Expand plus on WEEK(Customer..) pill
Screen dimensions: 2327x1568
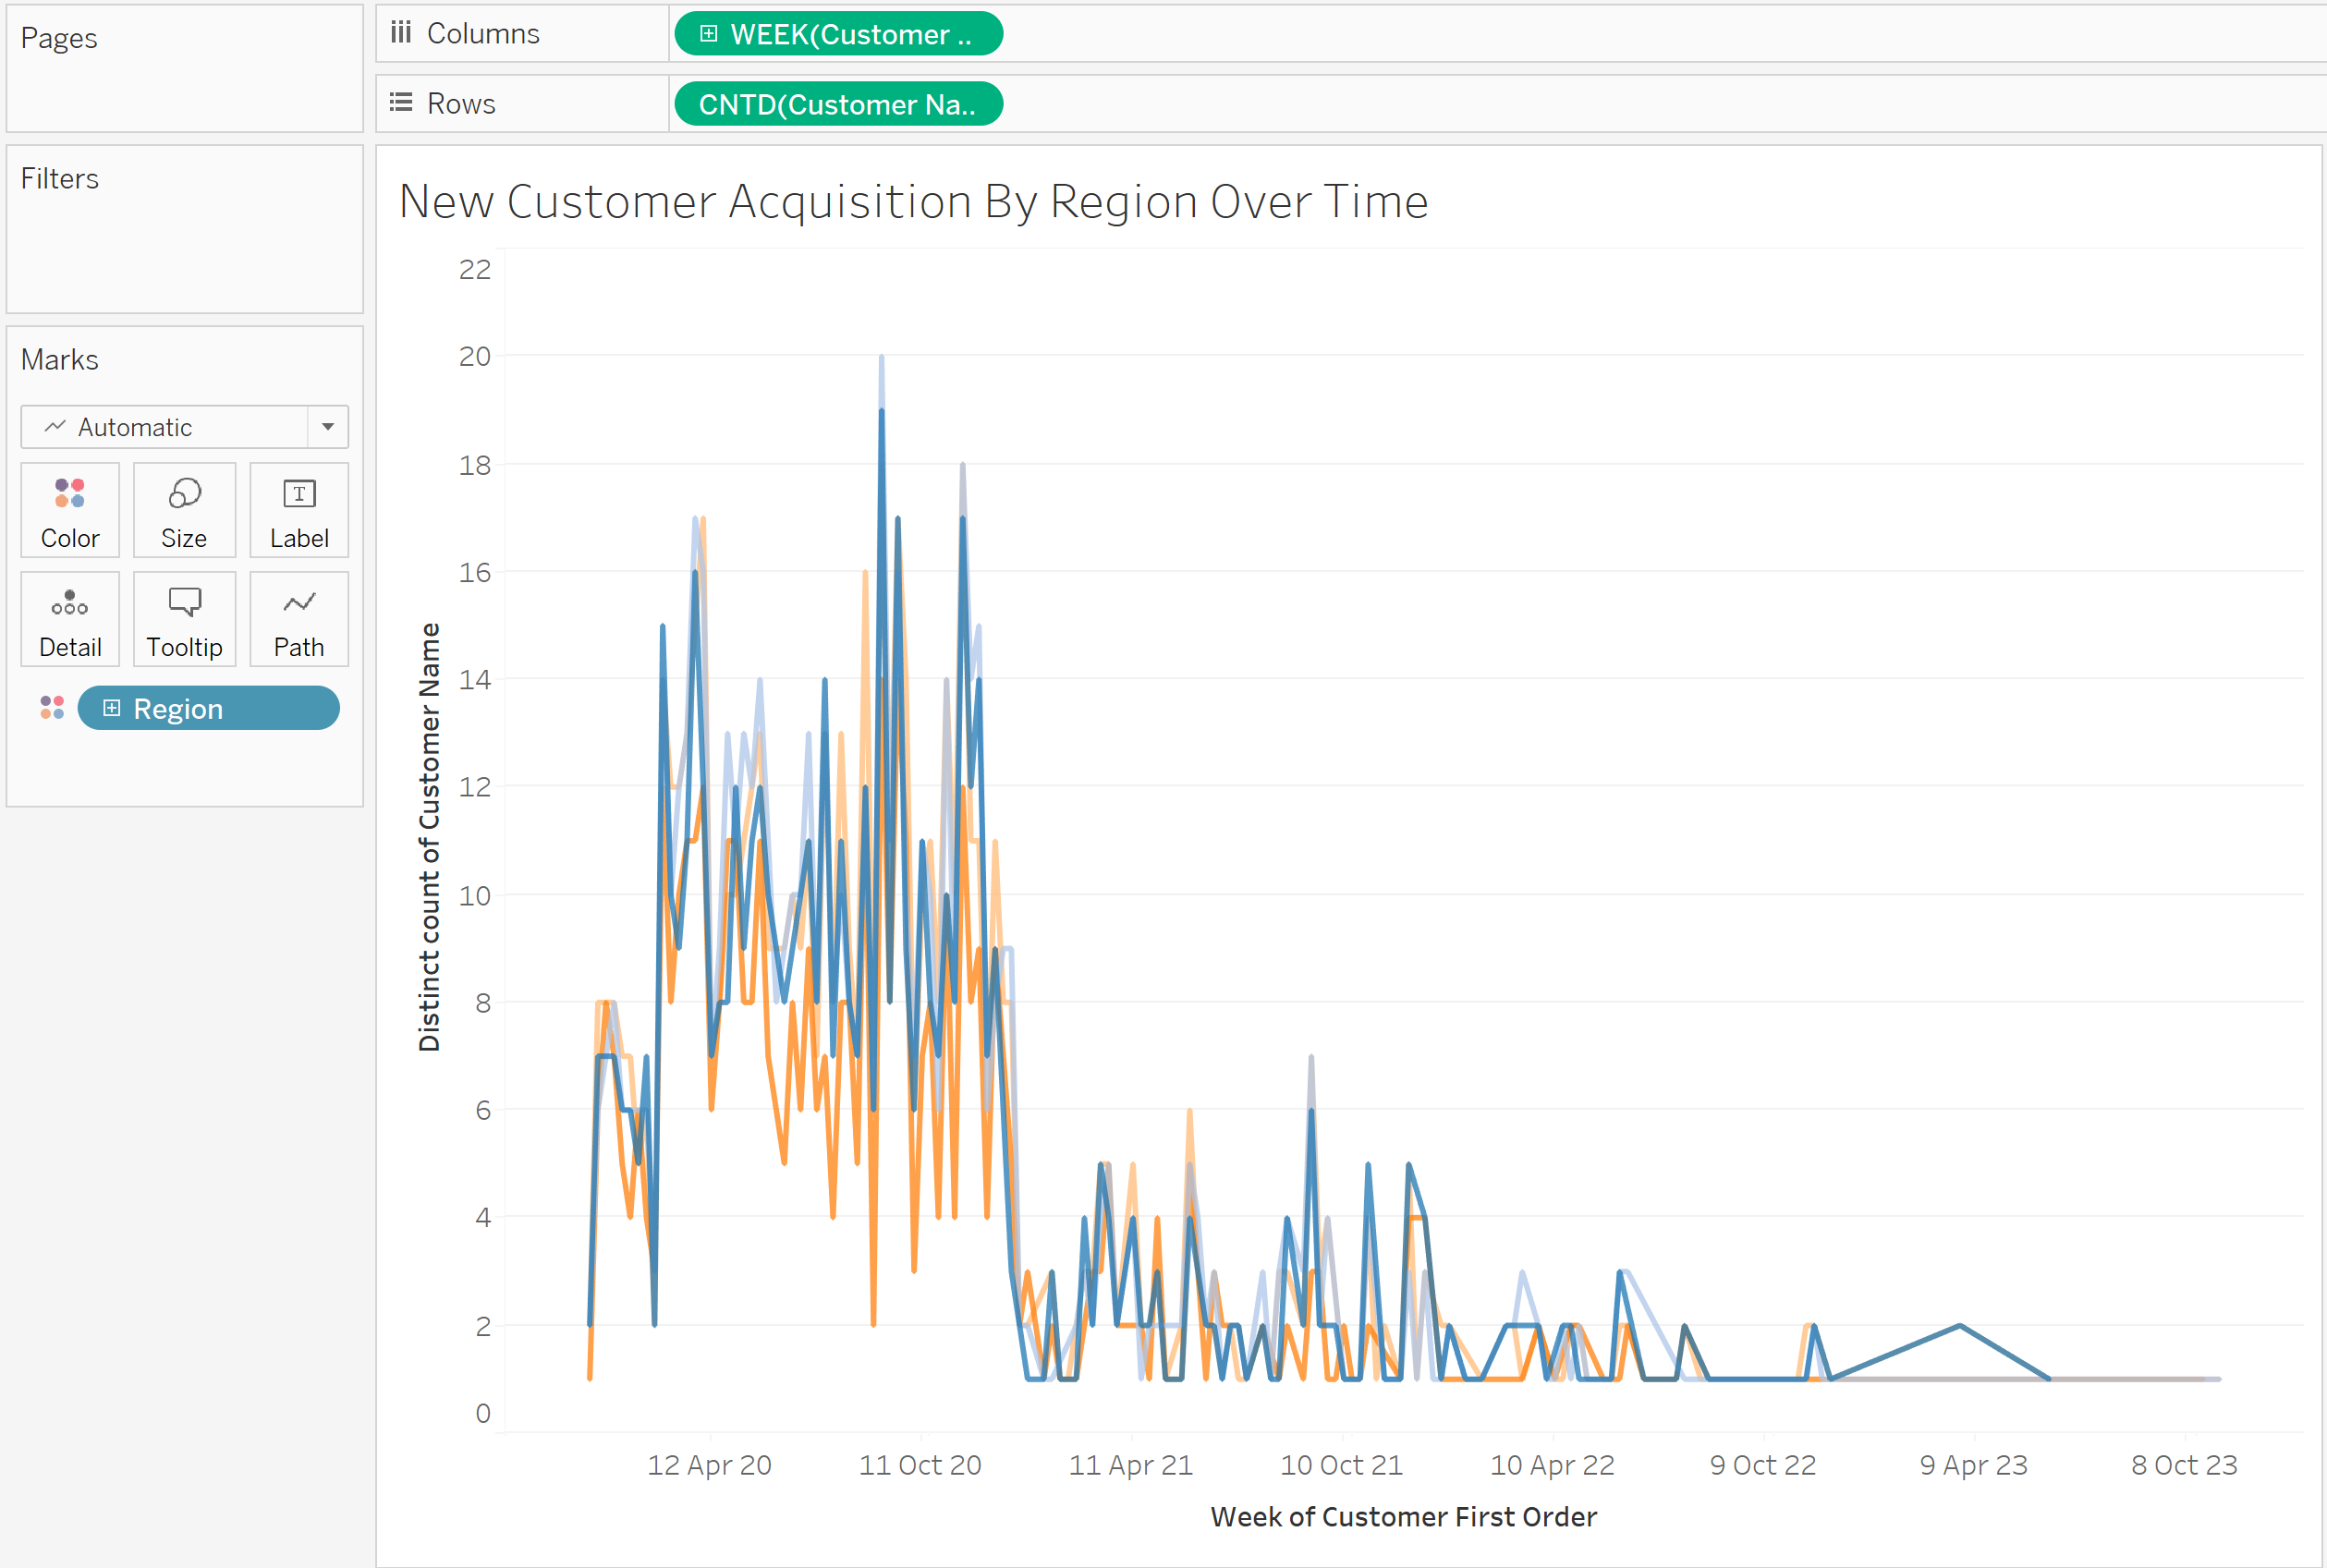[x=708, y=34]
